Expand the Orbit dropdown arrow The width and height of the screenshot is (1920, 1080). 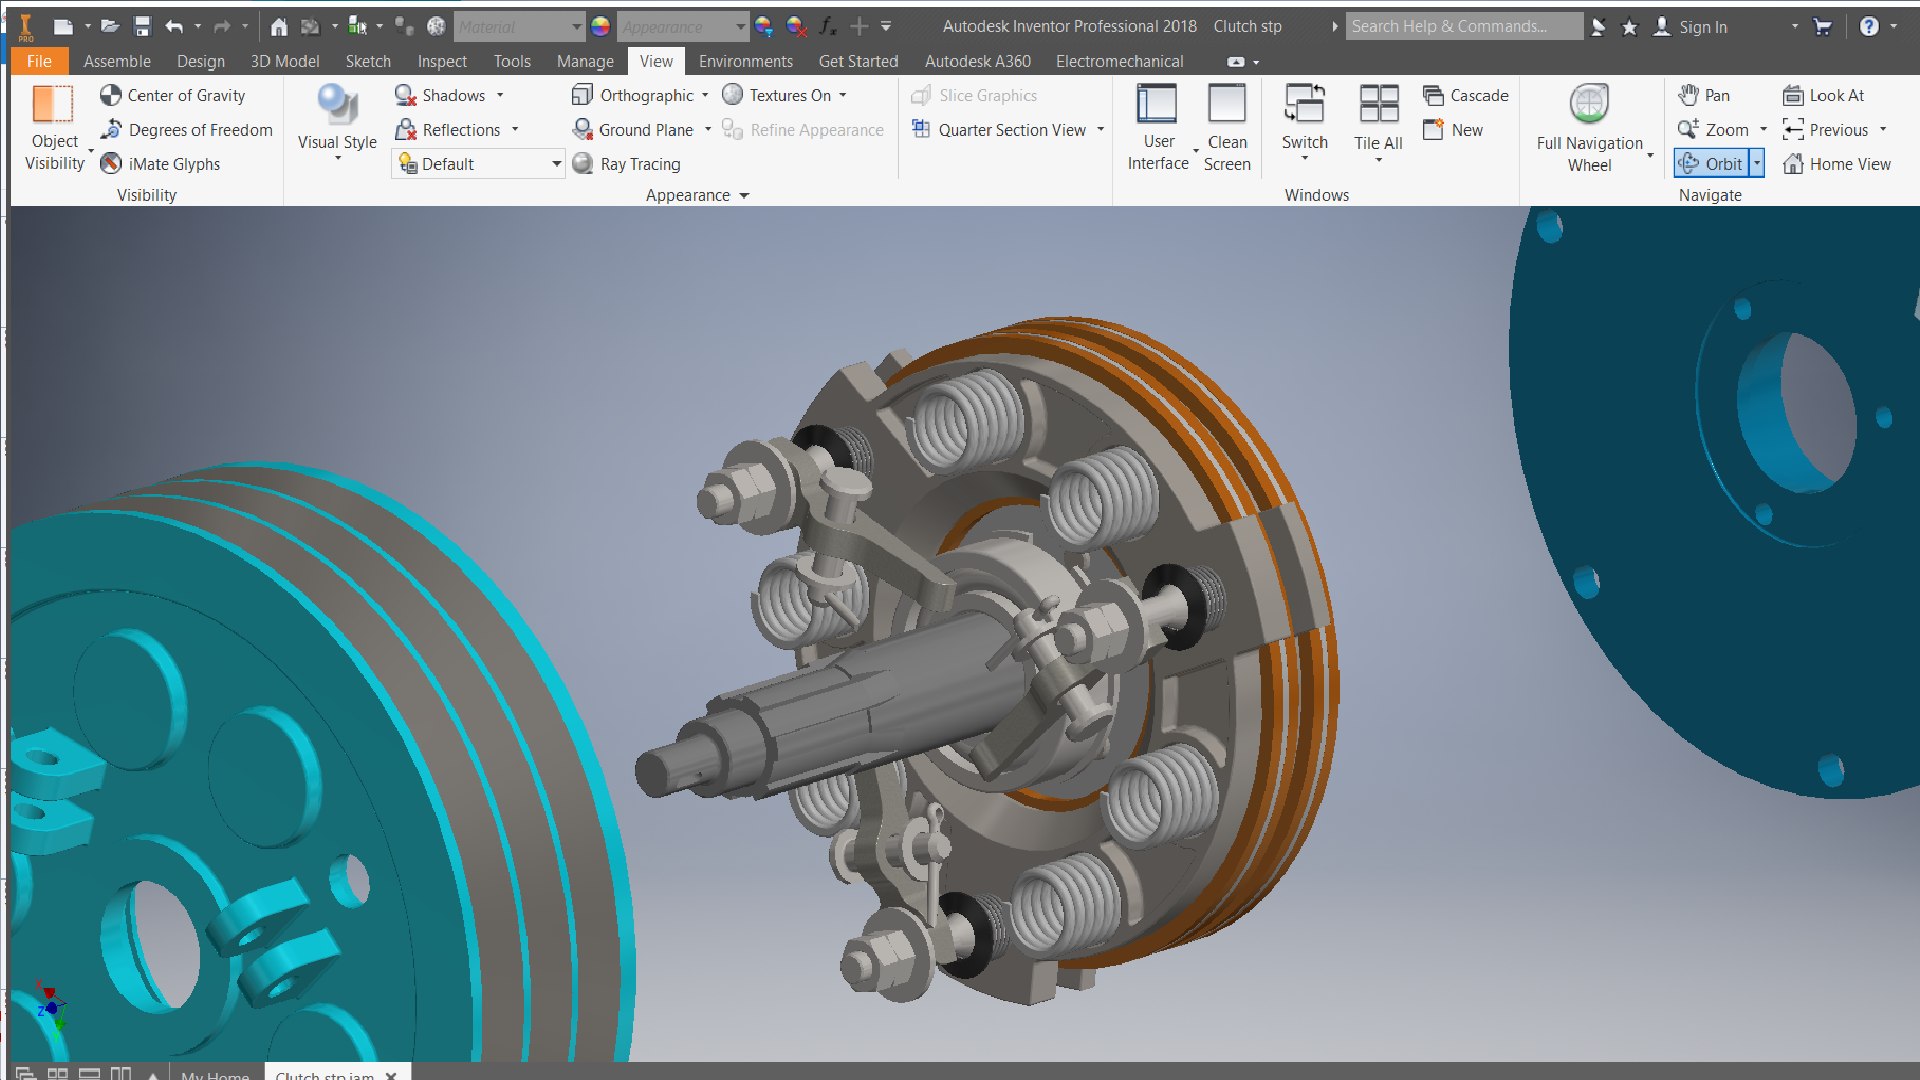tap(1757, 164)
